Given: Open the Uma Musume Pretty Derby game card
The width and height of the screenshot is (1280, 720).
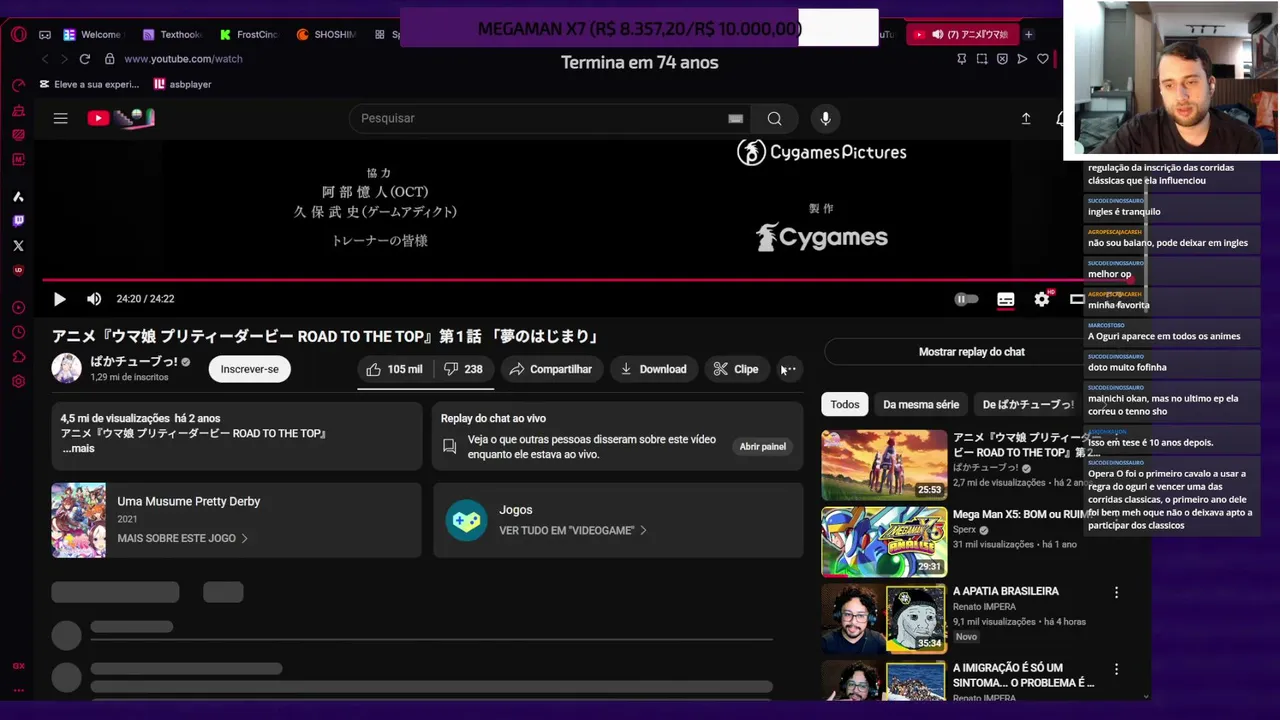Looking at the screenshot, I should pyautogui.click(x=236, y=520).
